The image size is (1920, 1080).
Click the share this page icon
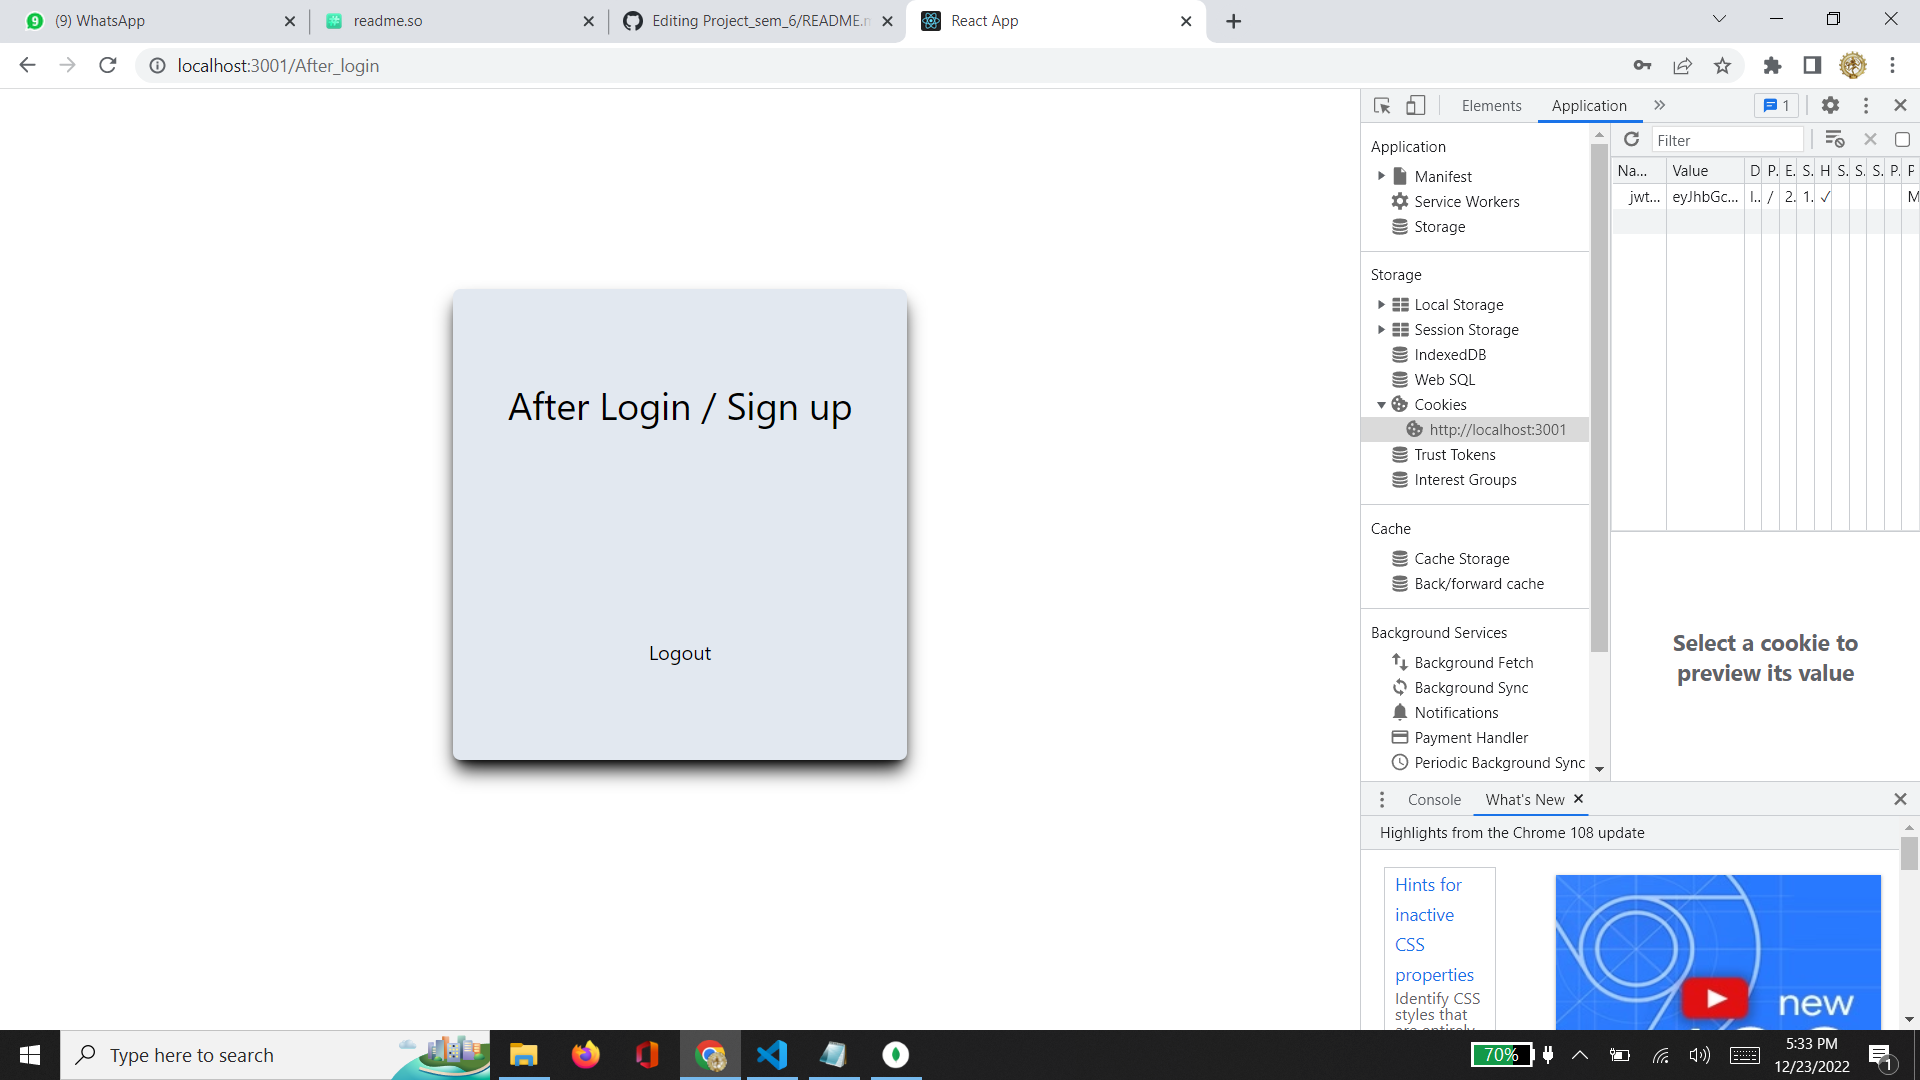coord(1682,66)
